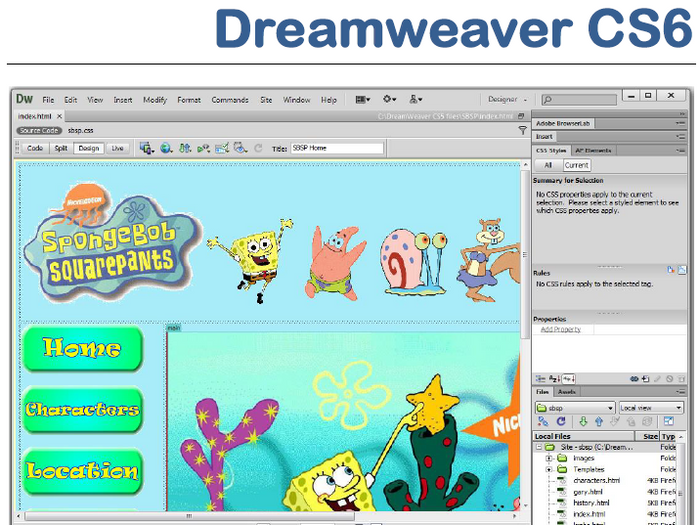
Task: Open the sbsp site dropdown
Action: [x=575, y=408]
